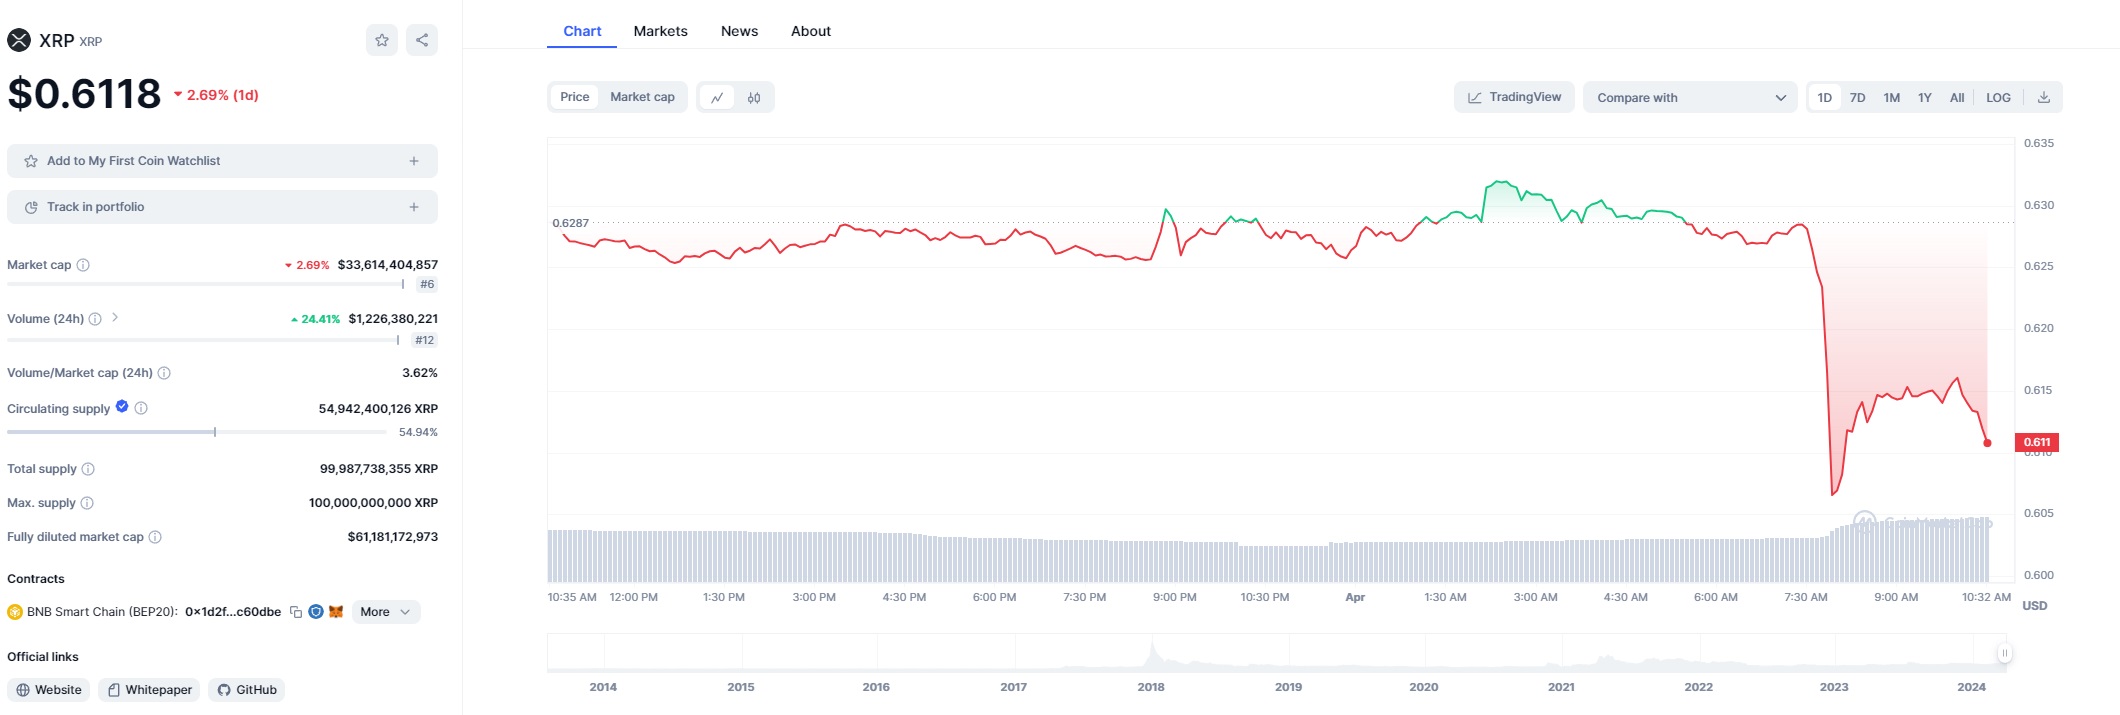Click the $1,226,380,221 volume value
Screen dimensions: 2120x715
[393, 319]
